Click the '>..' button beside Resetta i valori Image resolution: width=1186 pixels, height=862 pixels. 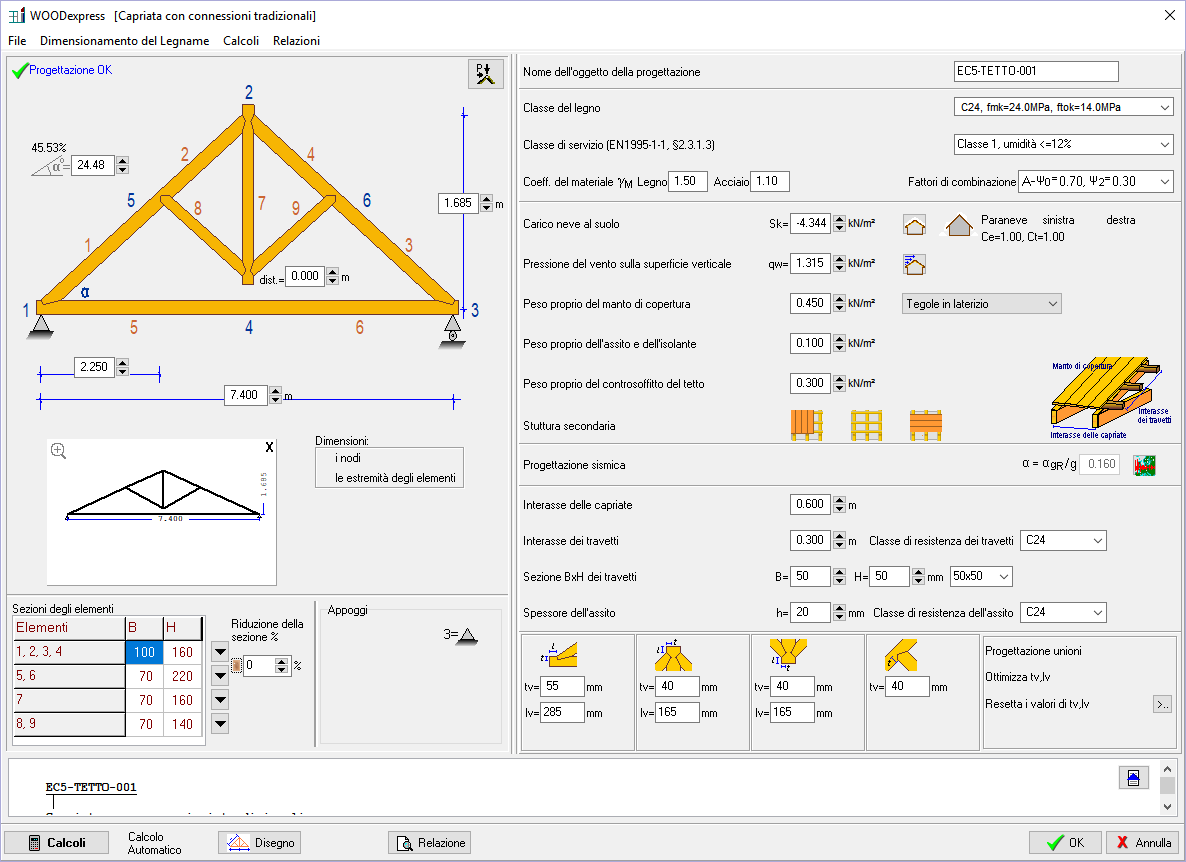tap(1163, 704)
